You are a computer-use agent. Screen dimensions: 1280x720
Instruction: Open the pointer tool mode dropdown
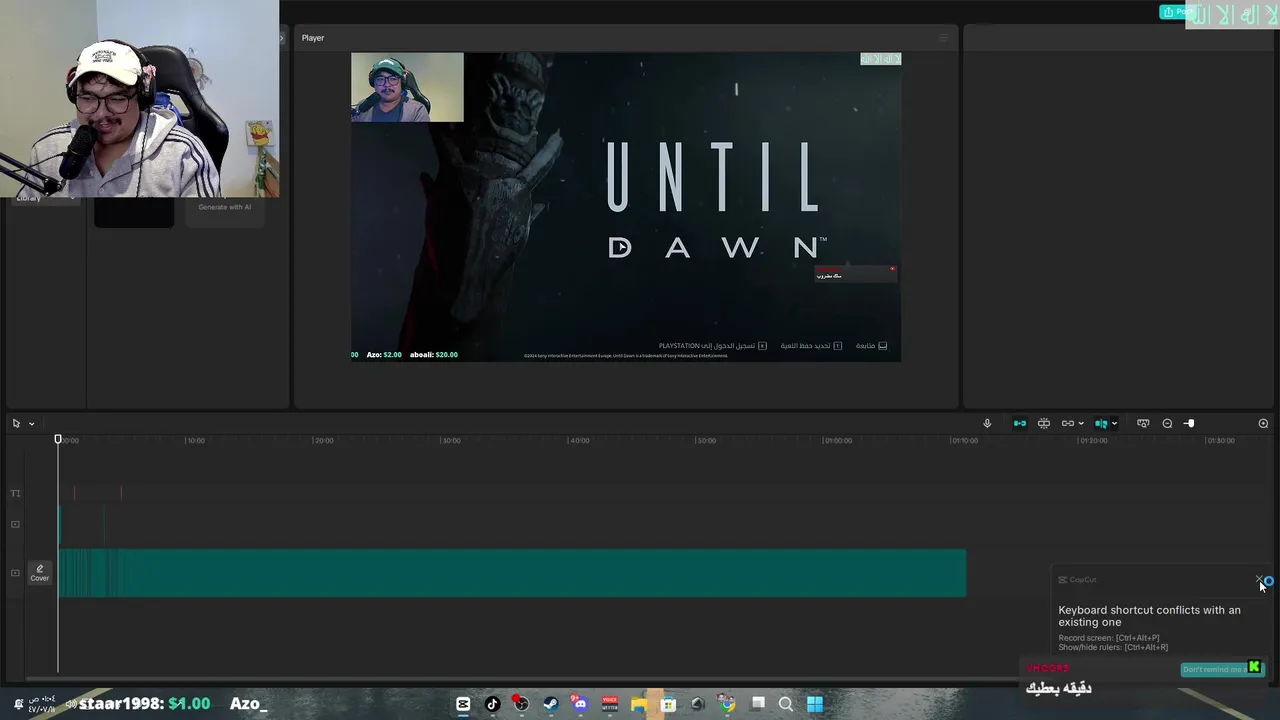click(x=31, y=423)
